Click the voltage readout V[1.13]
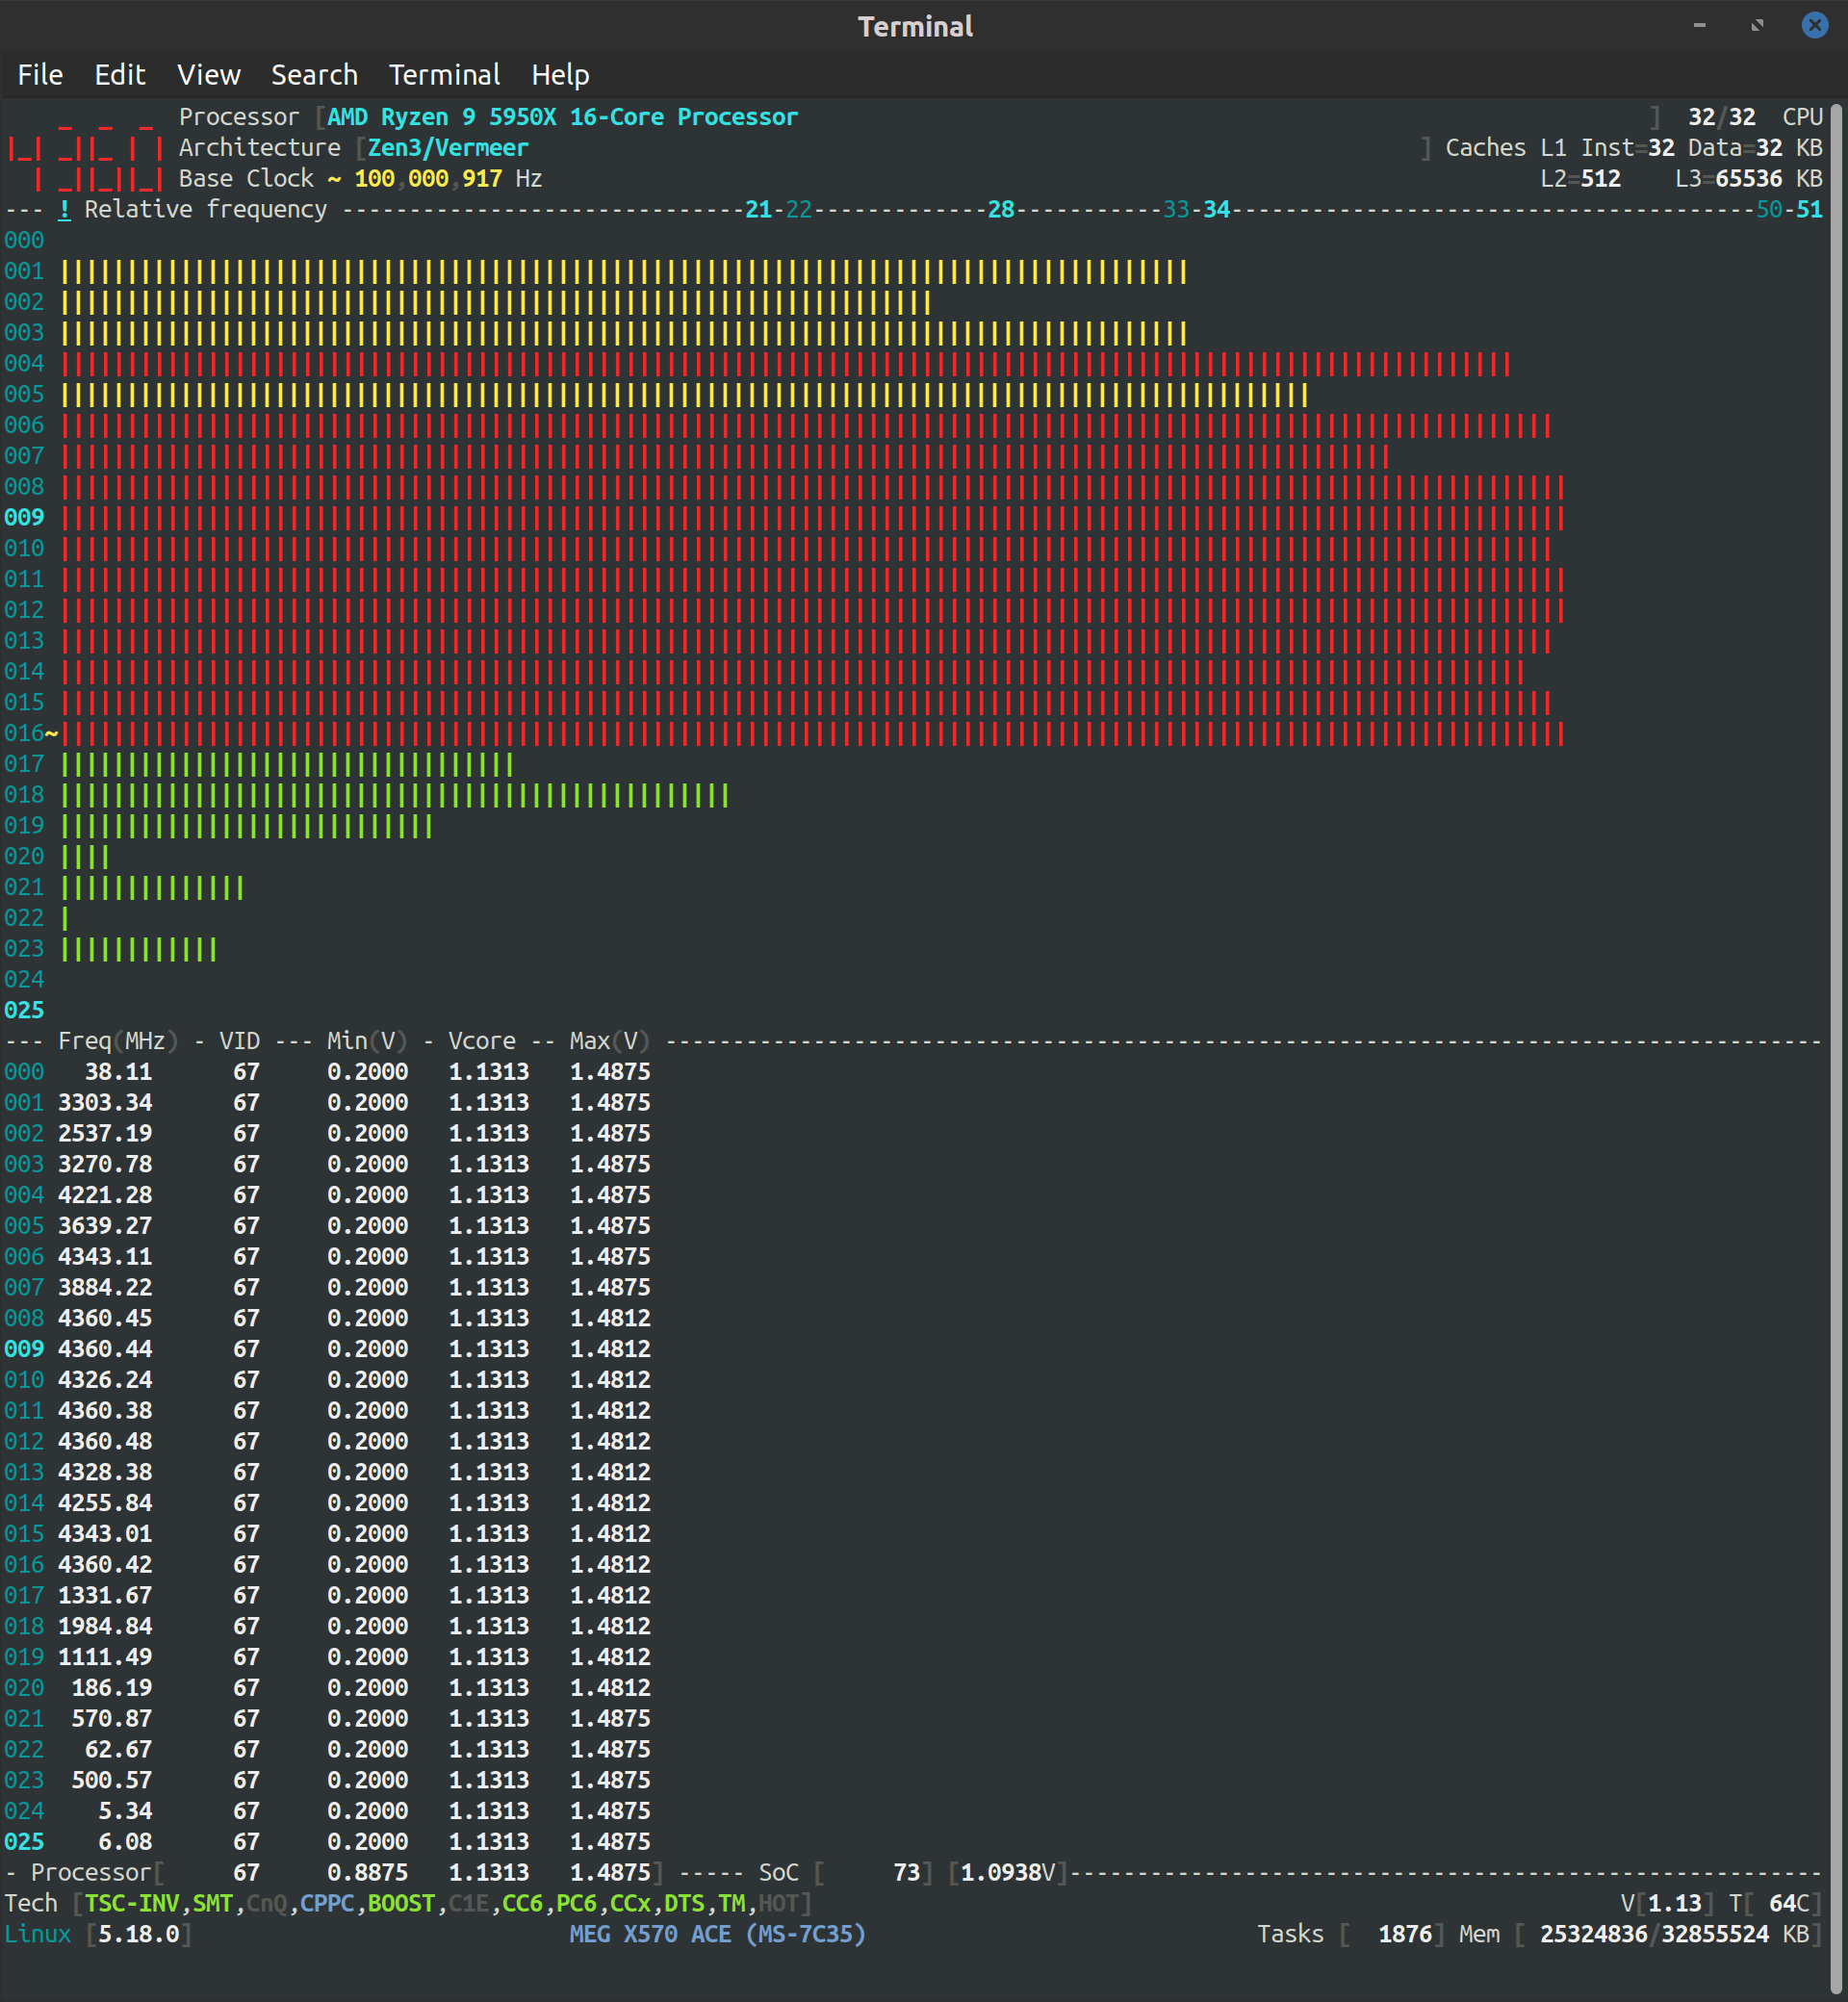1848x2002 pixels. 1667,1903
